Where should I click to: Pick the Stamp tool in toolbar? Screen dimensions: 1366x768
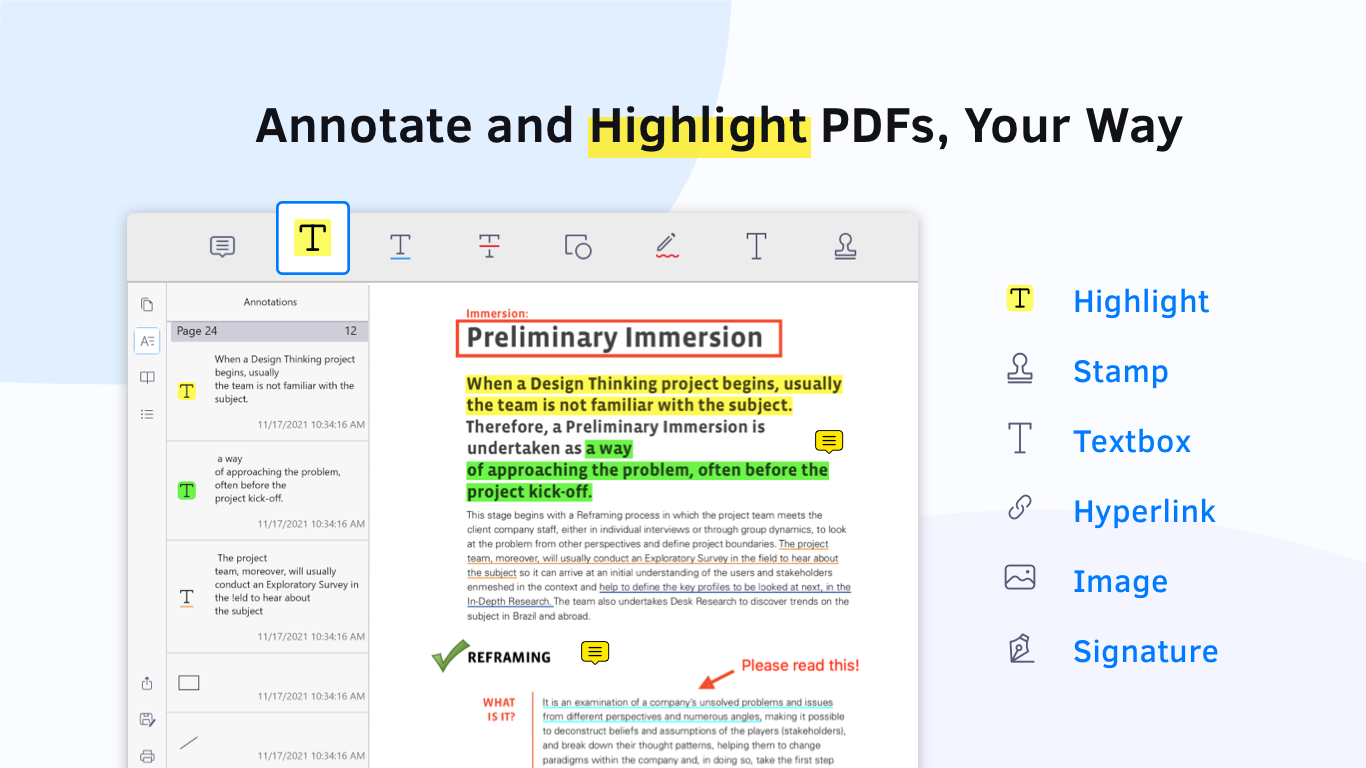tap(845, 246)
